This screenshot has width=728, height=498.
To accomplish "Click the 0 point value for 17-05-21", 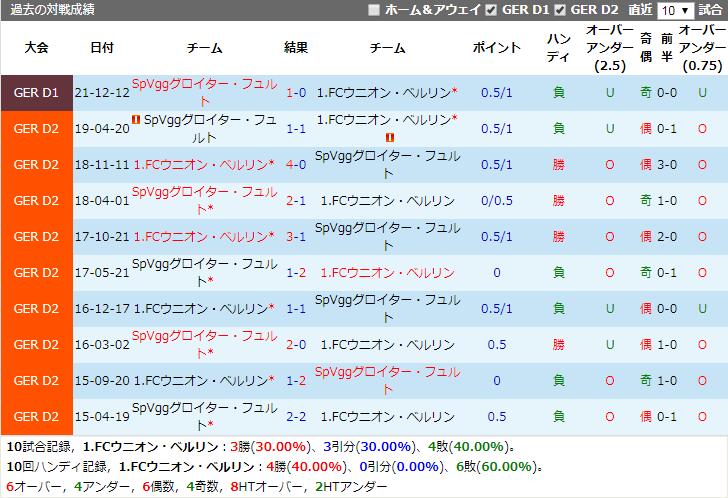I will click(x=497, y=272).
